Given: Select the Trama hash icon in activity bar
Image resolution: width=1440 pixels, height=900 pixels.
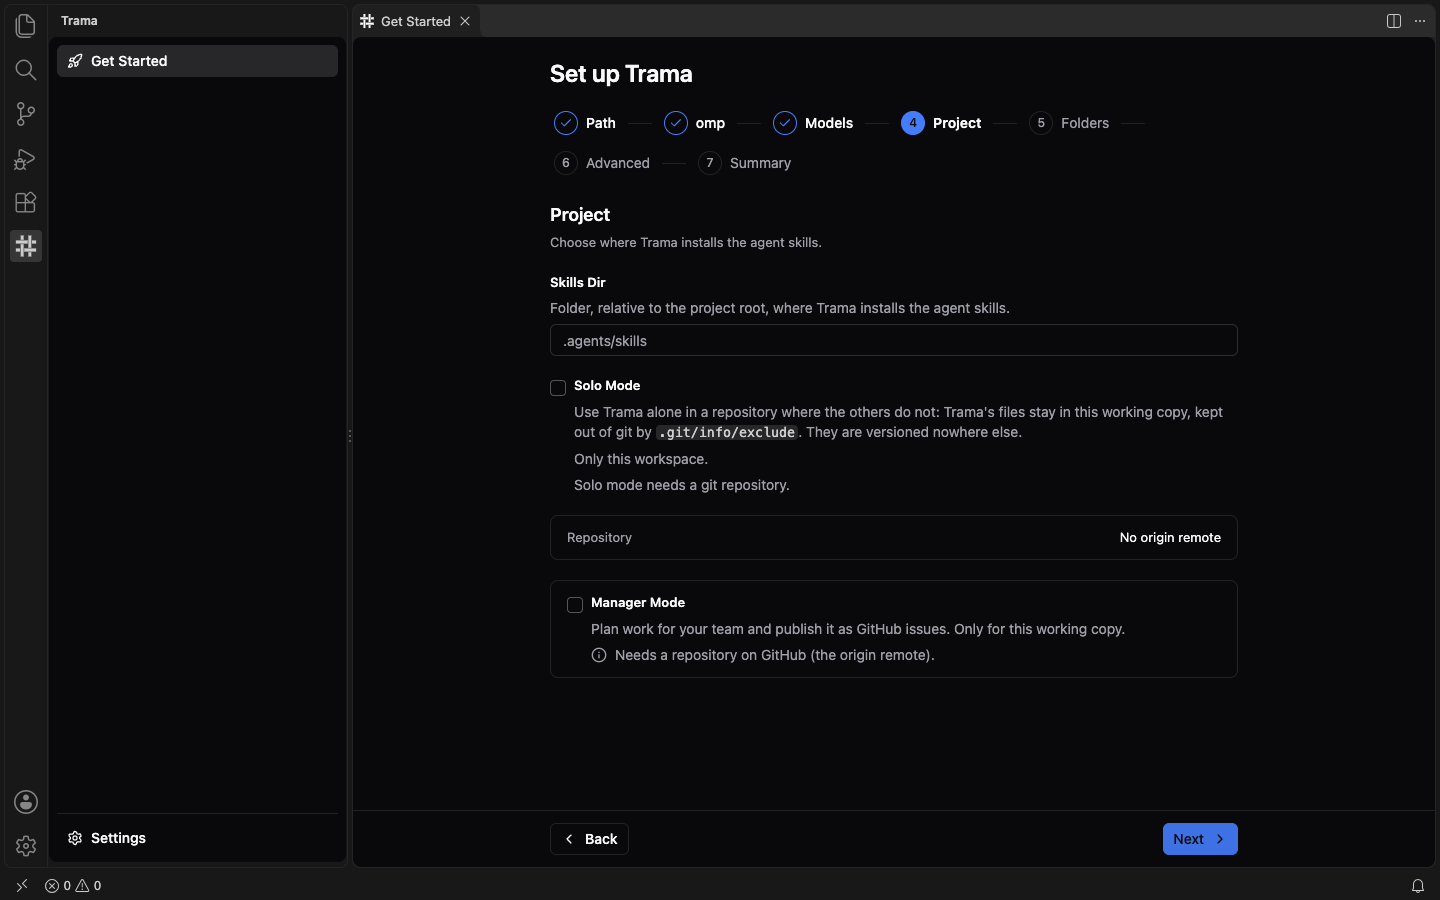Looking at the screenshot, I should point(26,246).
